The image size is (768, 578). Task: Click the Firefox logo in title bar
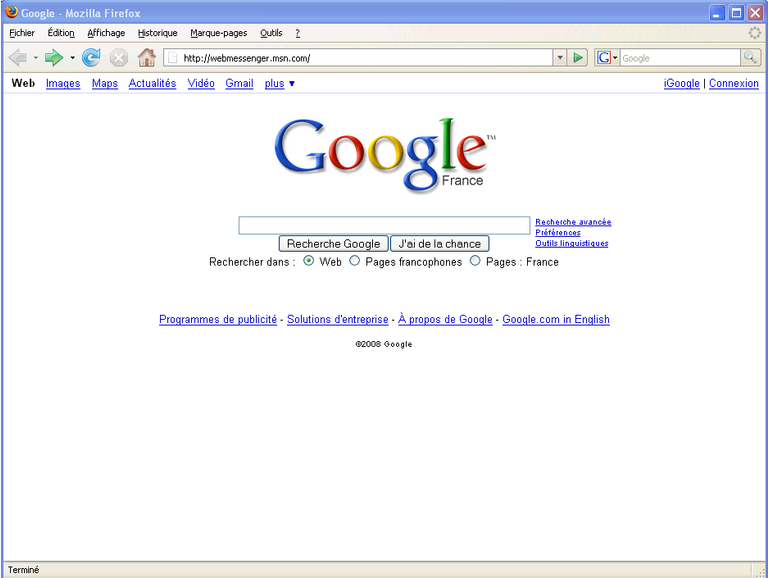point(11,12)
